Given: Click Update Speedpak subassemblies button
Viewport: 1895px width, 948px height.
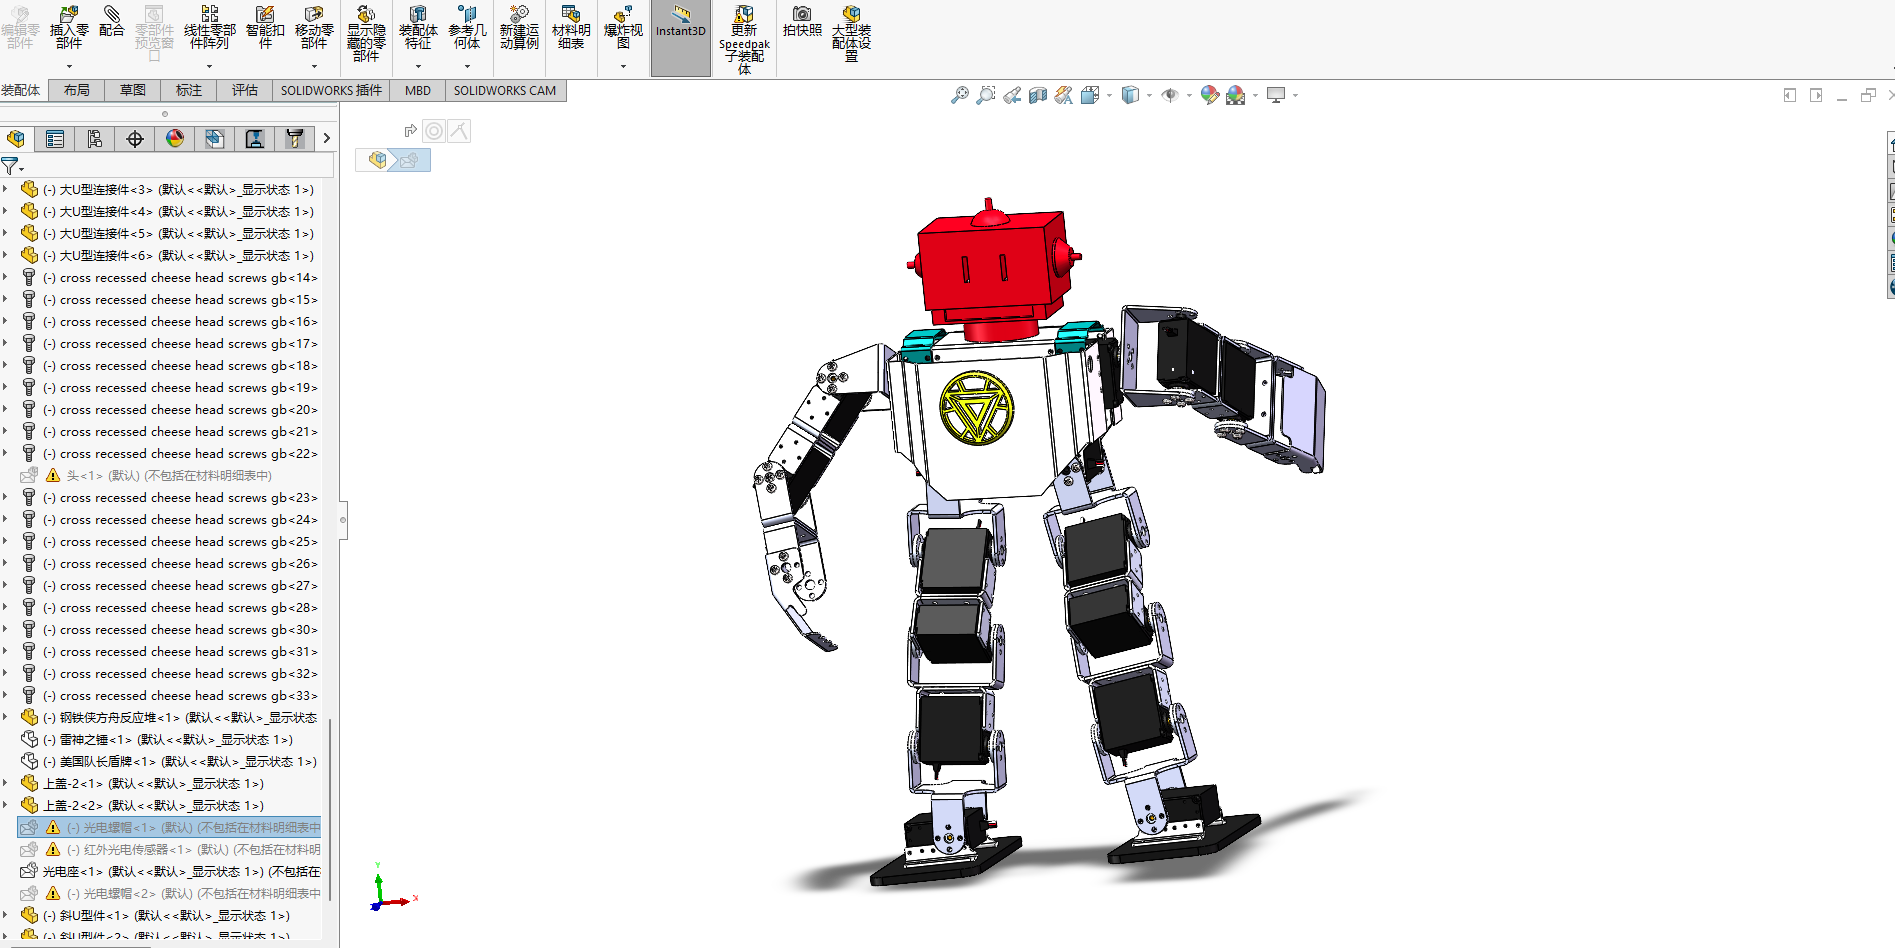Looking at the screenshot, I should click(744, 40).
